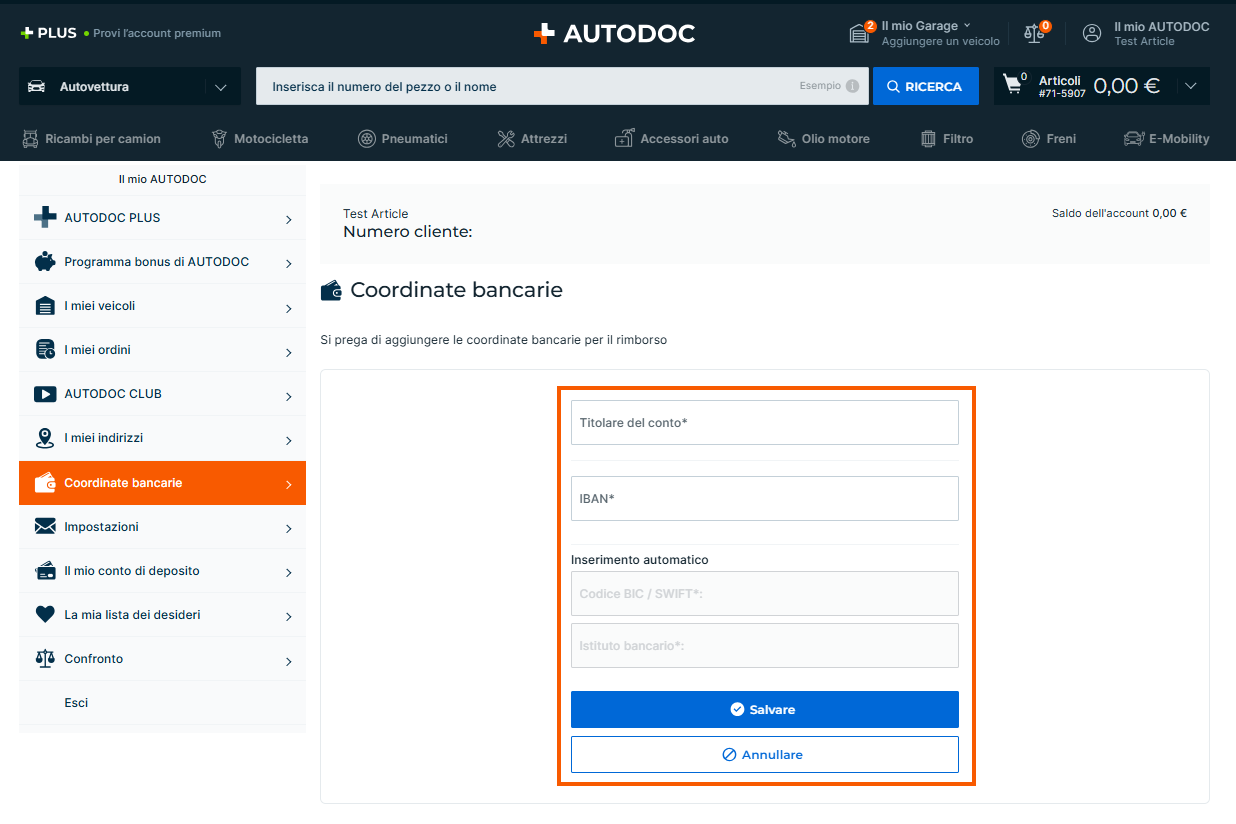Open the garage icon with badge
1236x824 pixels.
pyautogui.click(x=860, y=33)
